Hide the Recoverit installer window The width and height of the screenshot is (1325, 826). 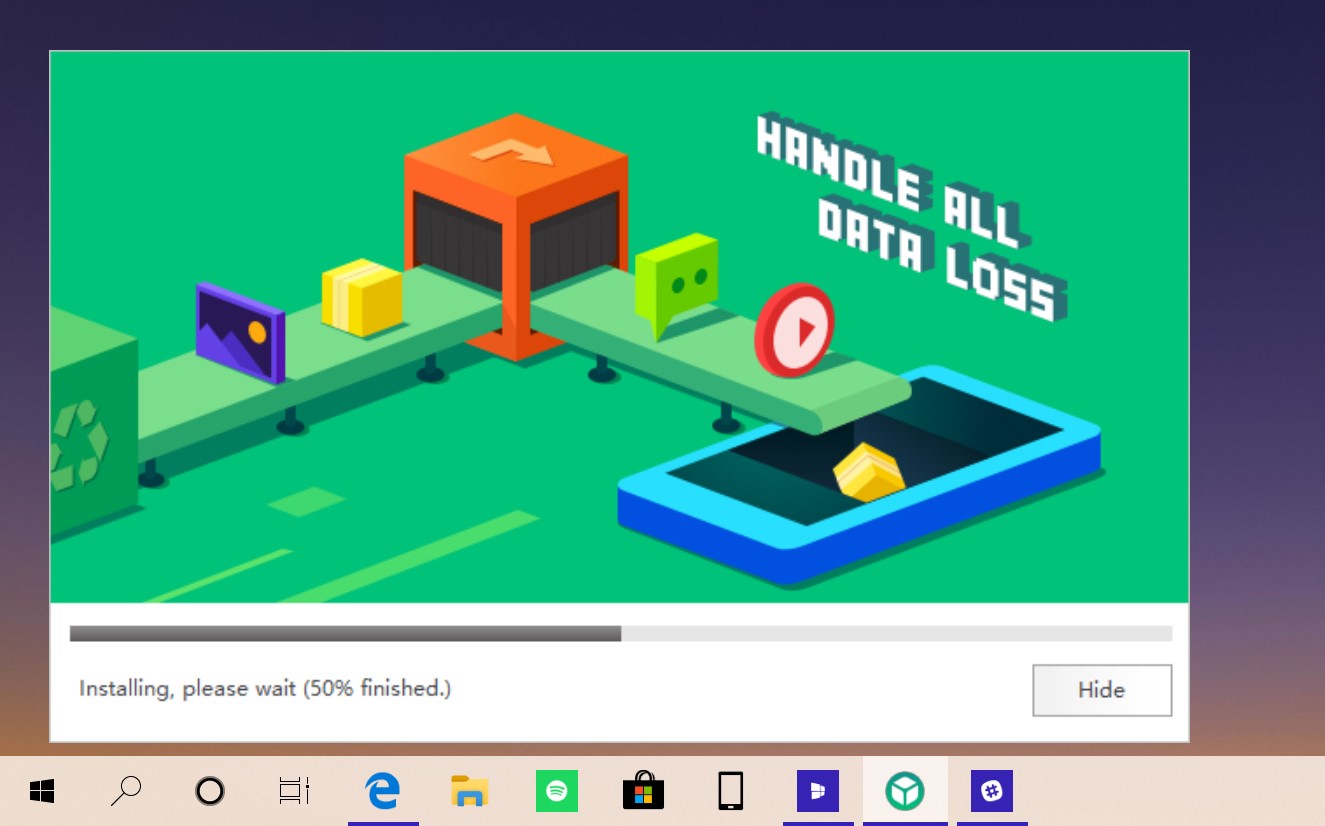click(x=1101, y=690)
